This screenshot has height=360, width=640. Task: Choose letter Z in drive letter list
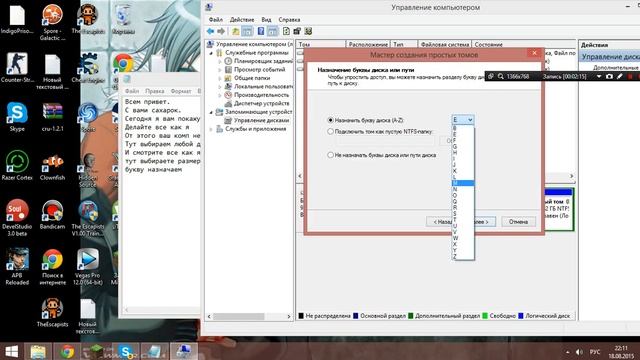point(463,256)
